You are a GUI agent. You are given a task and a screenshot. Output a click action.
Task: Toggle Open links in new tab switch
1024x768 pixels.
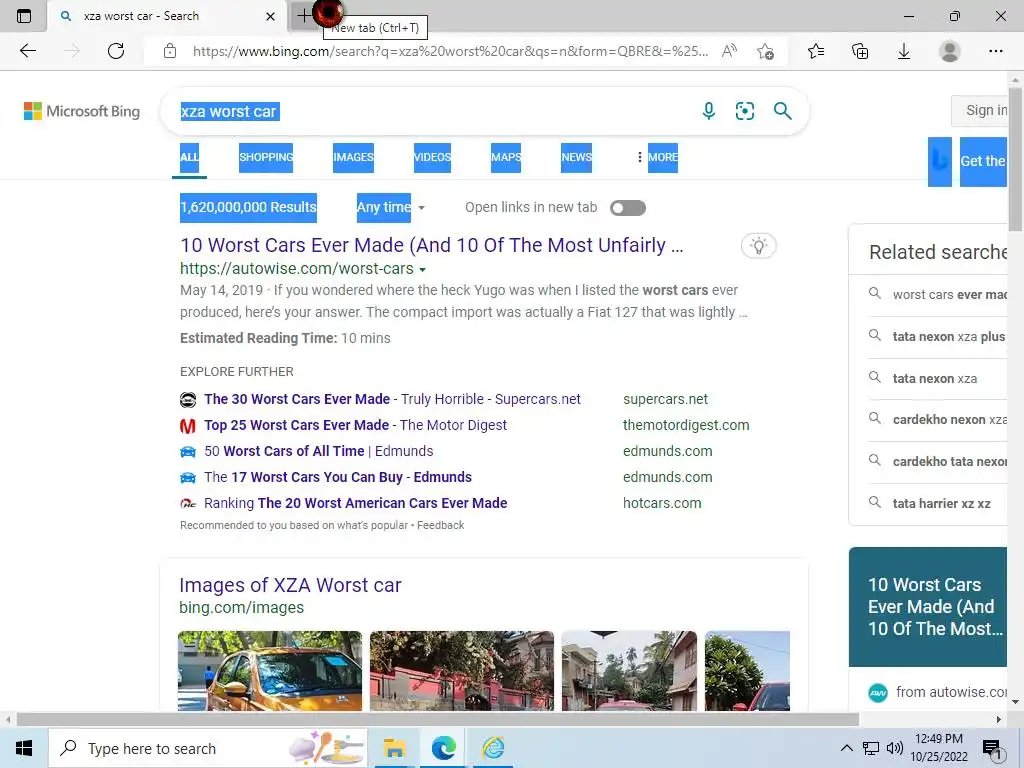tap(628, 208)
